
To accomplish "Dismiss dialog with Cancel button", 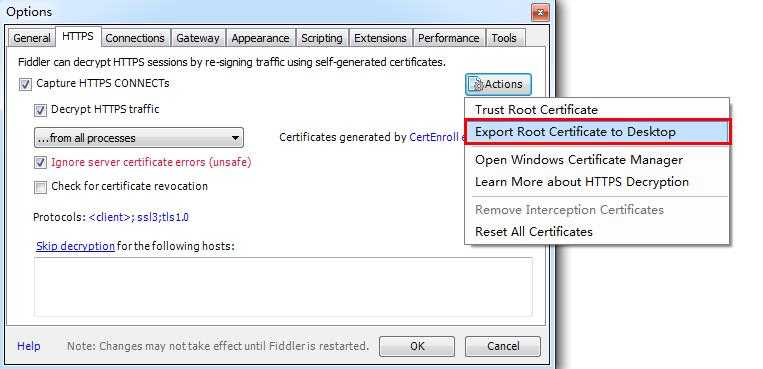I will pos(503,346).
